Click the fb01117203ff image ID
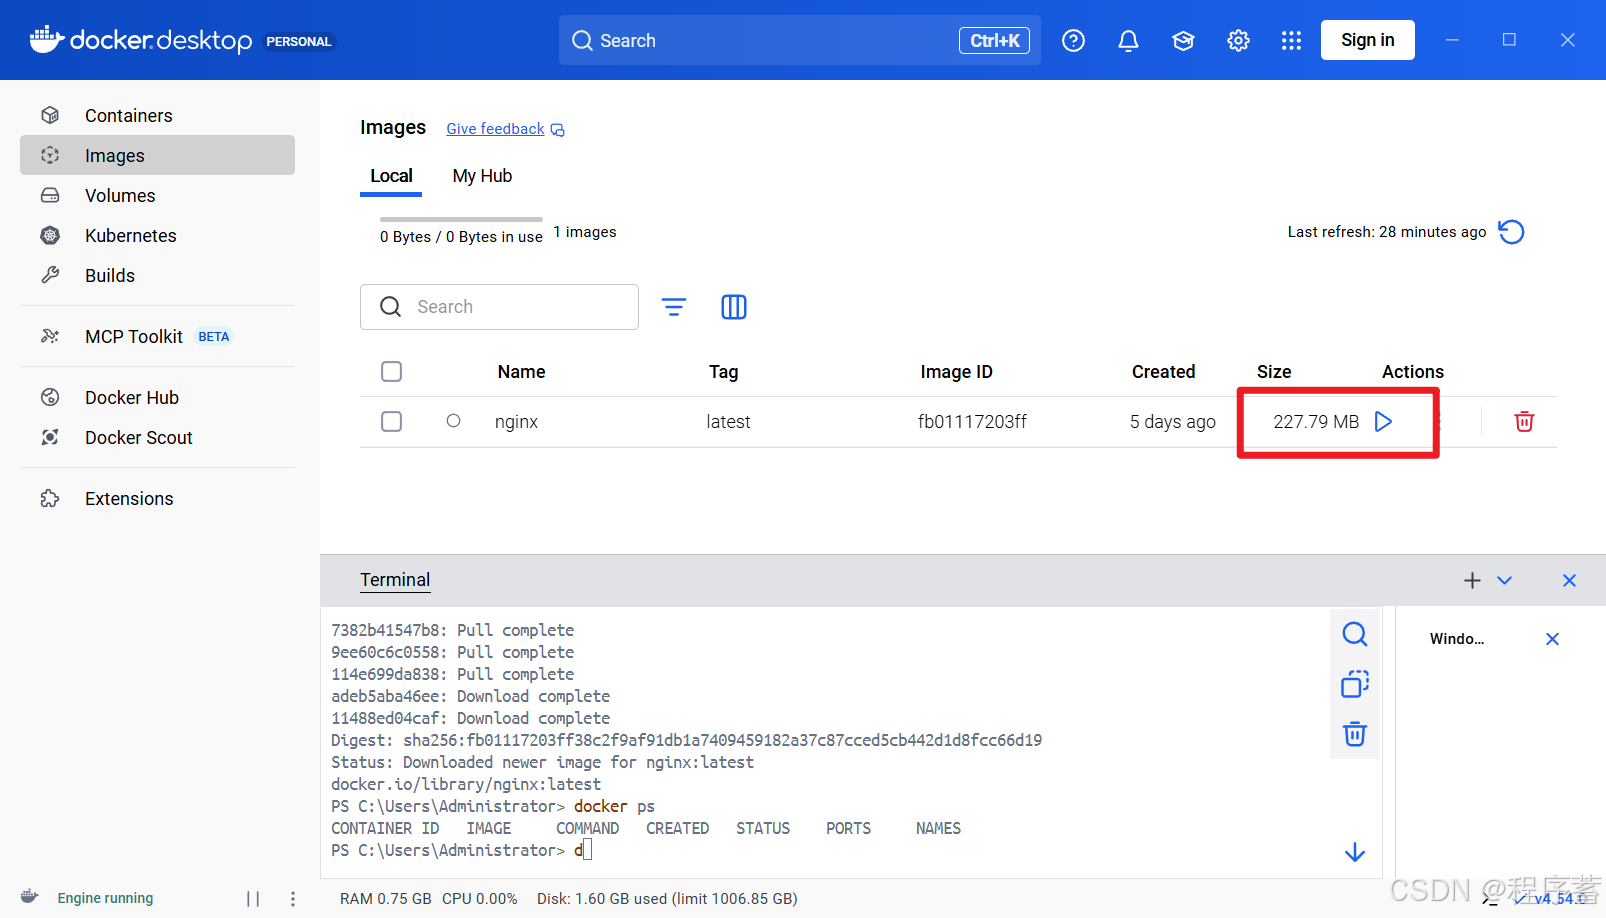Image resolution: width=1606 pixels, height=918 pixels. tap(972, 422)
